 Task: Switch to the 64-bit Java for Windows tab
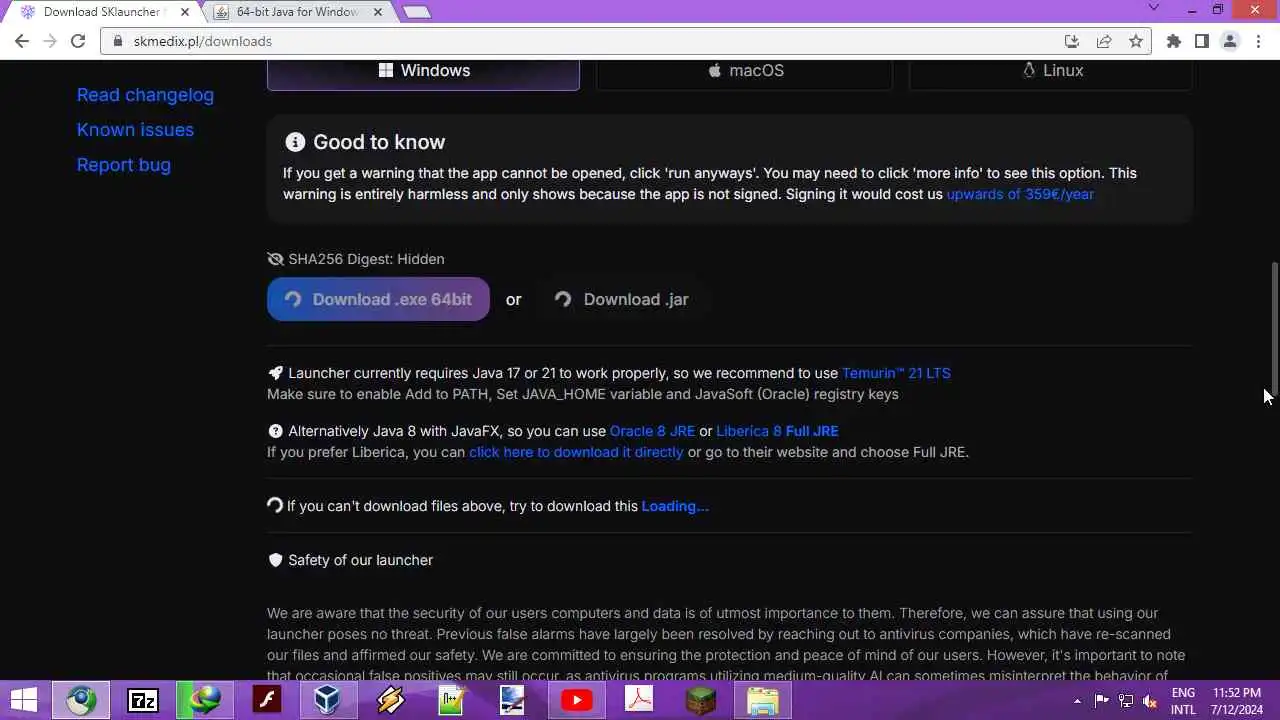298,12
